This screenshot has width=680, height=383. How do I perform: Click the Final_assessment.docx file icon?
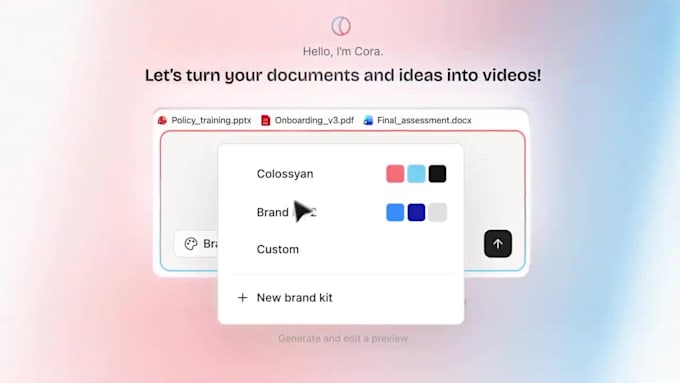click(x=368, y=121)
